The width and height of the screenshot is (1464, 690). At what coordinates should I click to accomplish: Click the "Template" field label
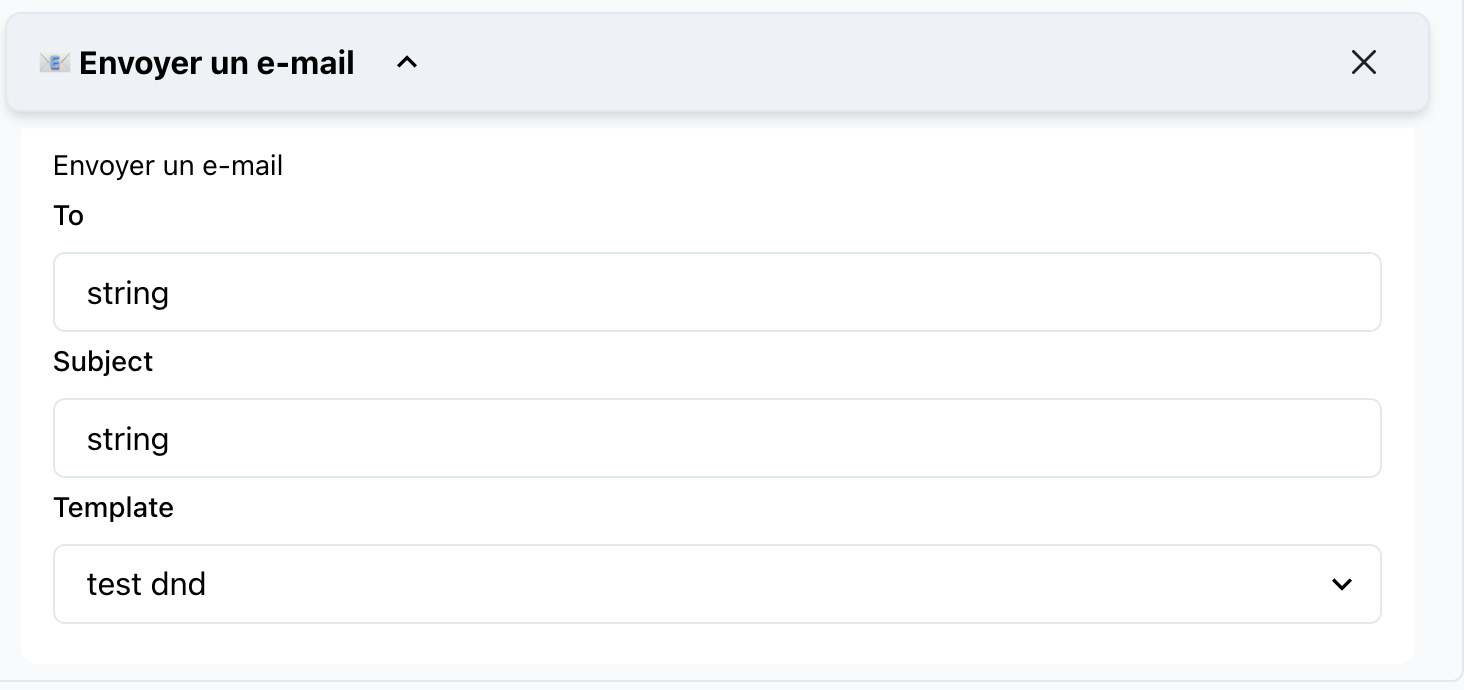pyautogui.click(x=113, y=507)
